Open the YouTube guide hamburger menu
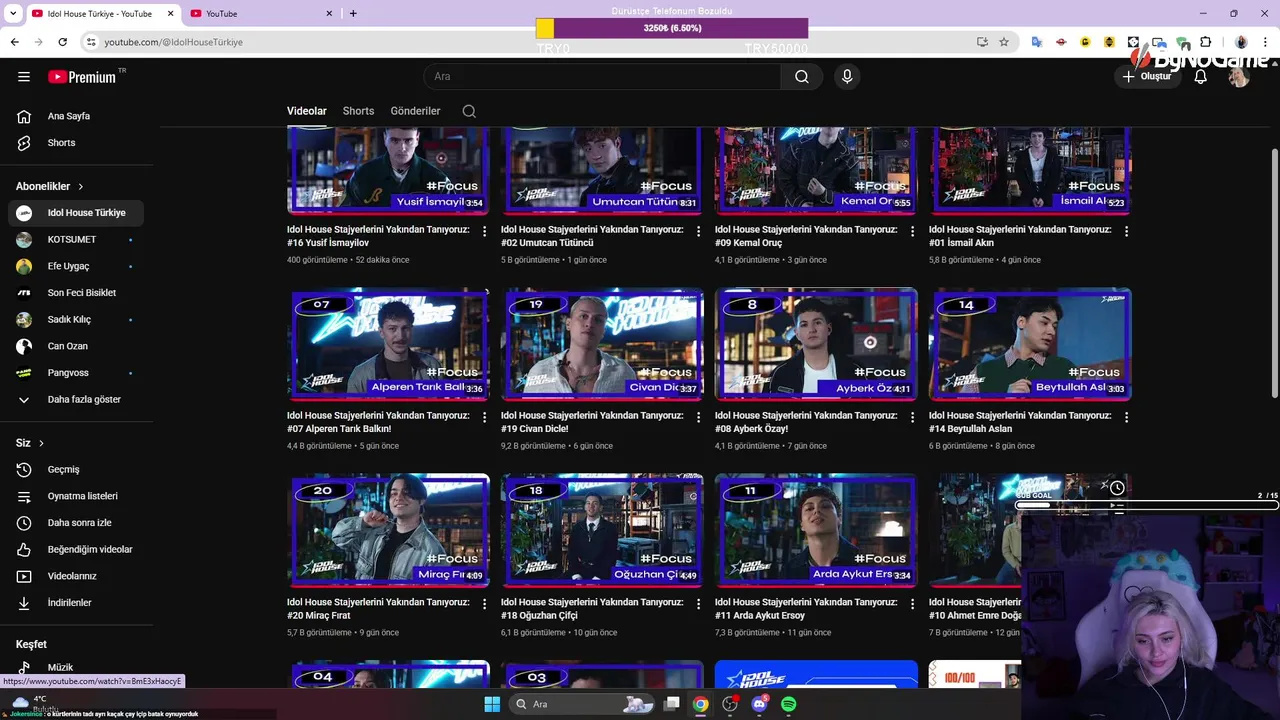This screenshot has height=720, width=1280. 24,77
